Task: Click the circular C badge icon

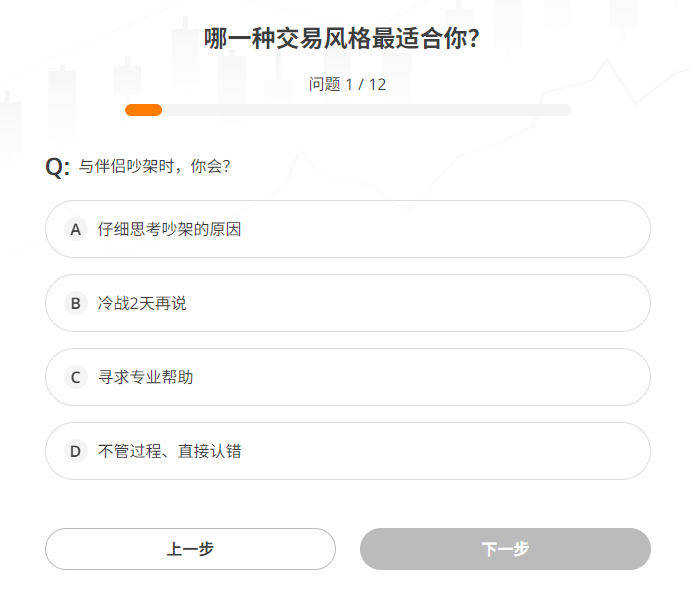Action: pos(76,377)
